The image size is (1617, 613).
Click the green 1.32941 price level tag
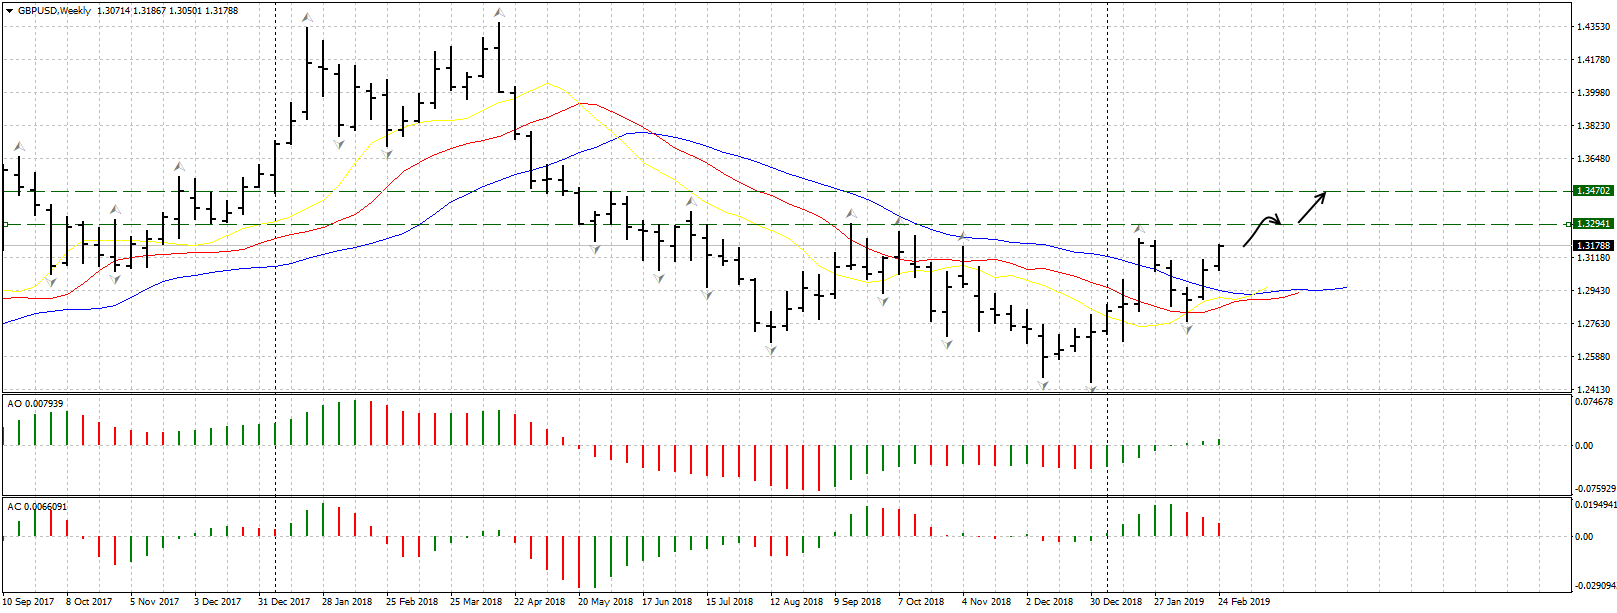[x=1593, y=224]
